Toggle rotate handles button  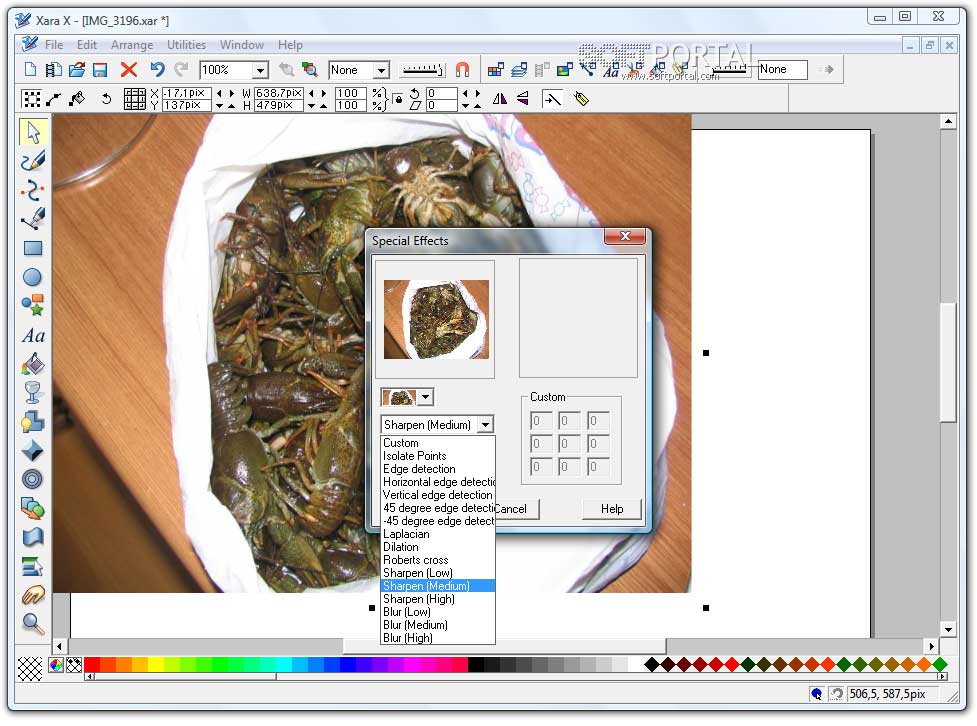107,98
